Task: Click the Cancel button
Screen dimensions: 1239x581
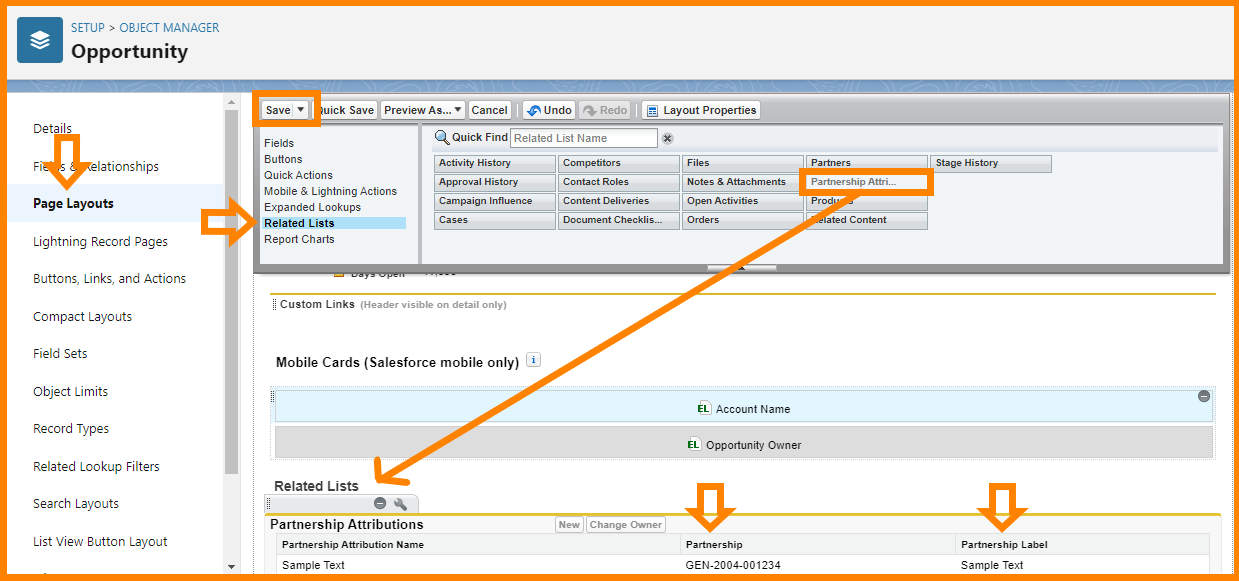Action: click(490, 110)
